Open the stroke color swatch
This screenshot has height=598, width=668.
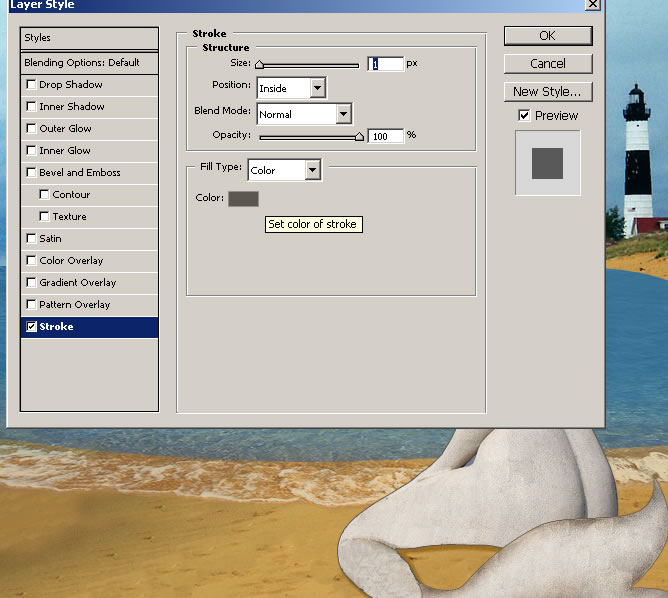(243, 199)
